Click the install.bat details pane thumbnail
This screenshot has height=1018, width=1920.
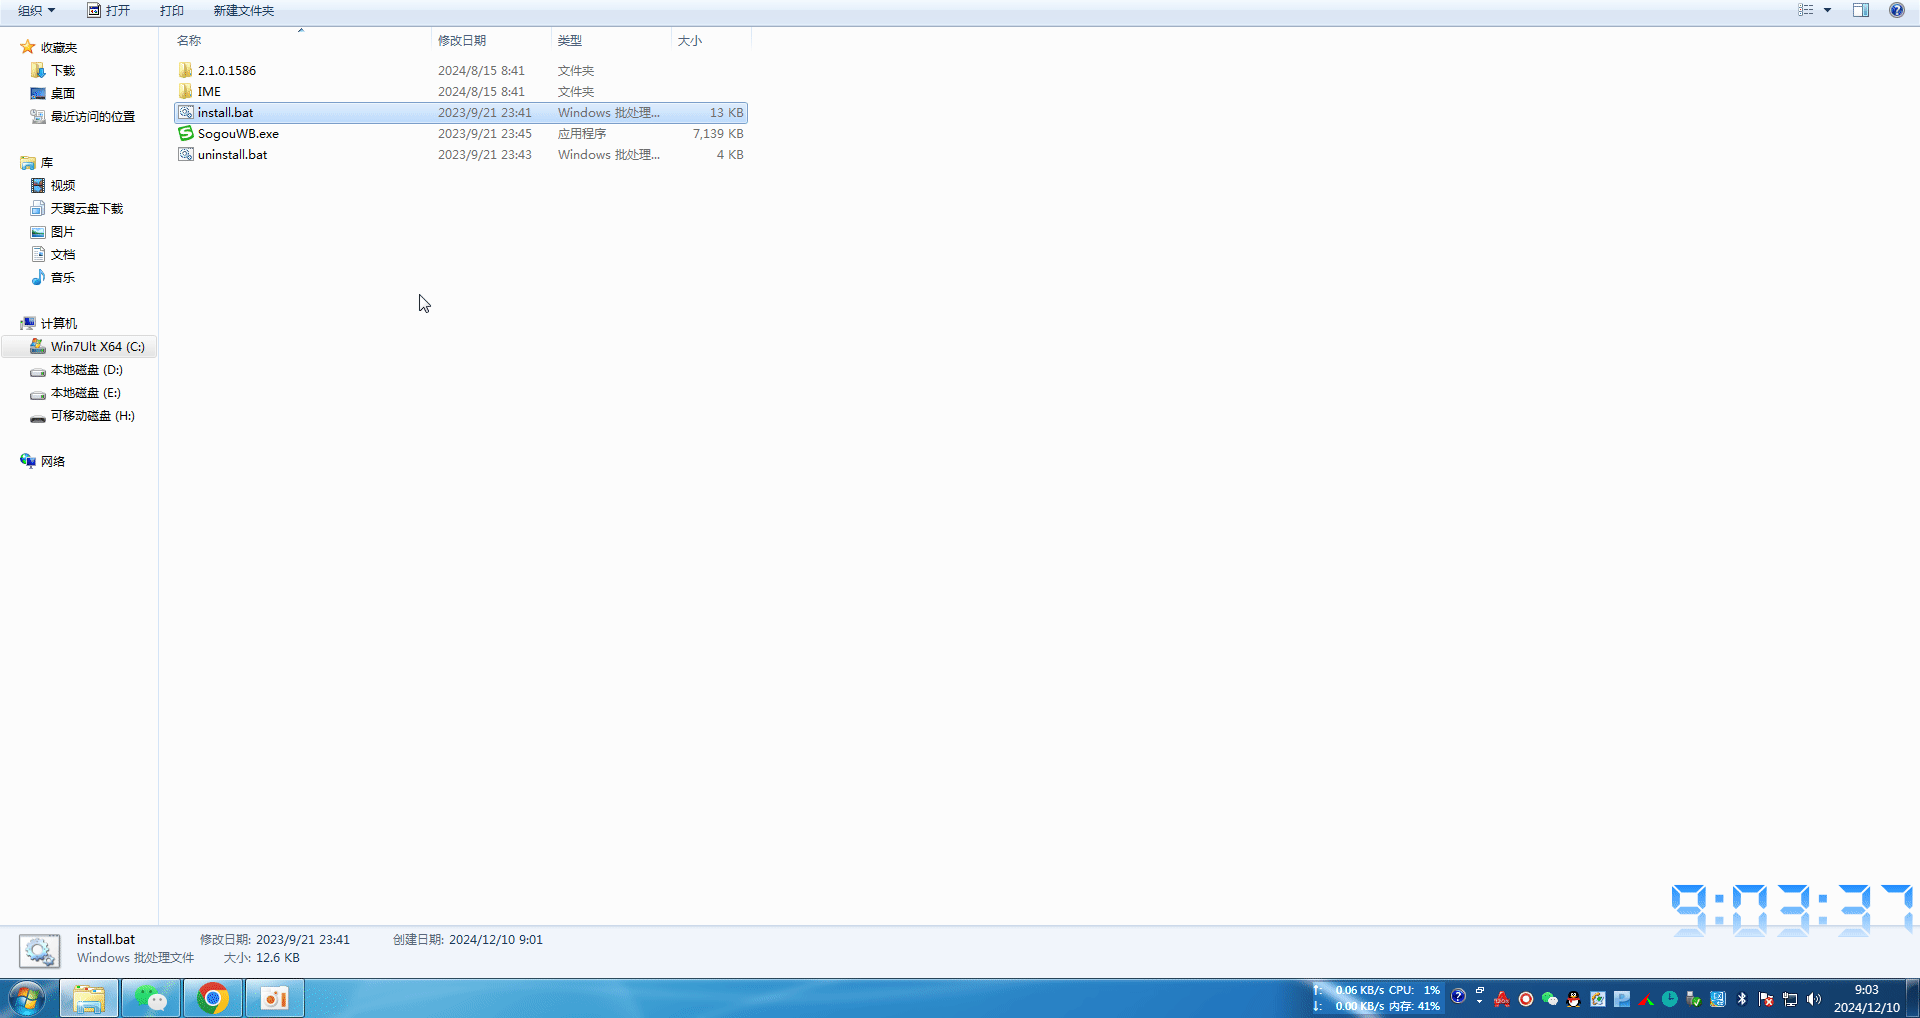coord(40,950)
